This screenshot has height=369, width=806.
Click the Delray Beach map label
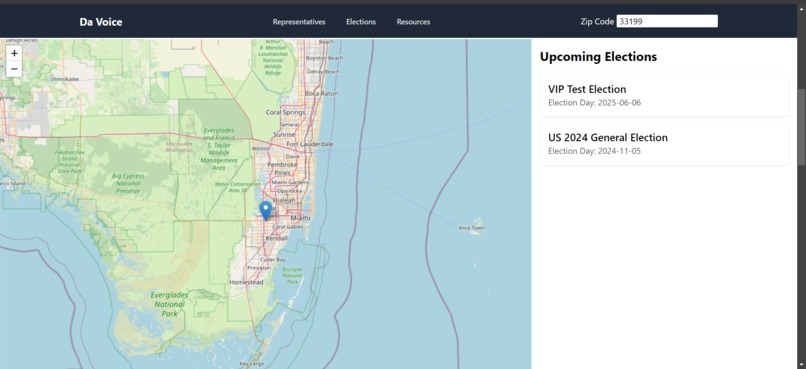click(x=323, y=72)
